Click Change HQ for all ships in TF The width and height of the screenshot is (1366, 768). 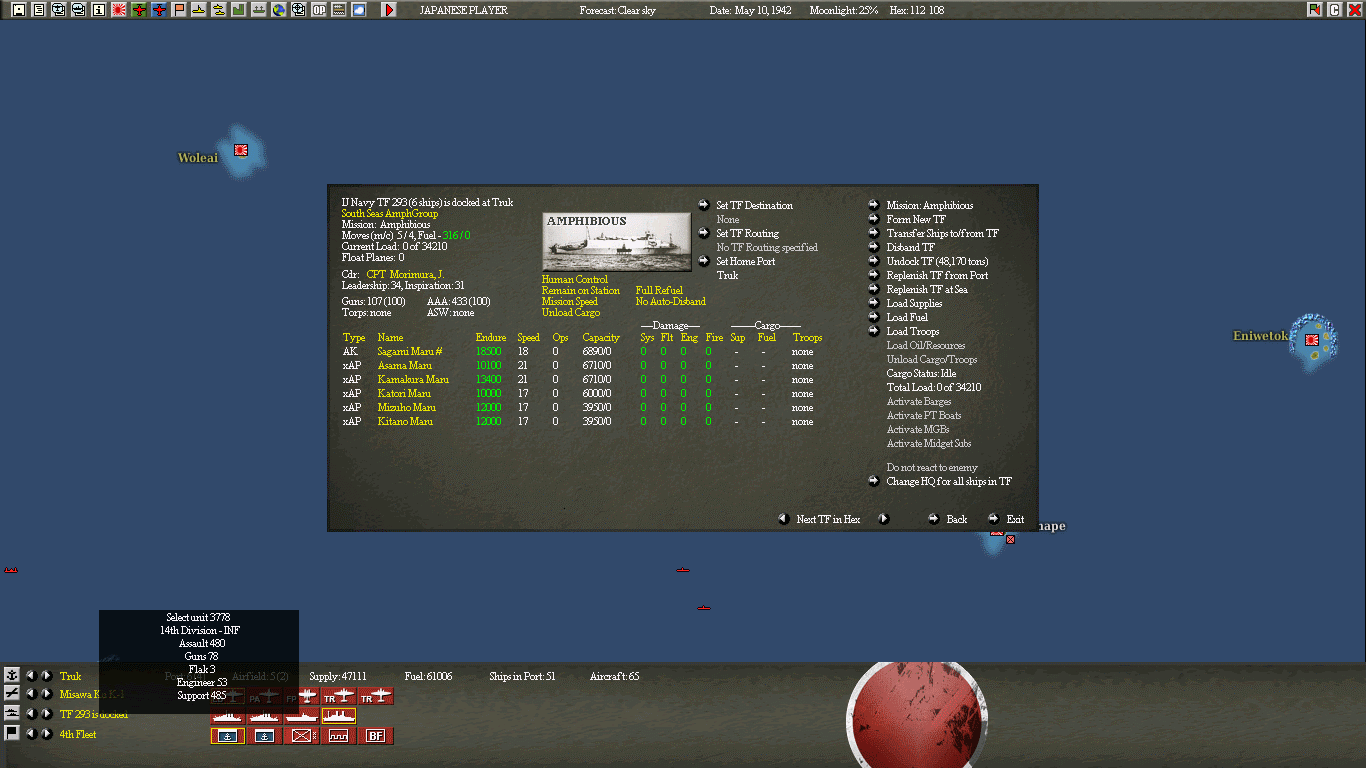point(949,482)
